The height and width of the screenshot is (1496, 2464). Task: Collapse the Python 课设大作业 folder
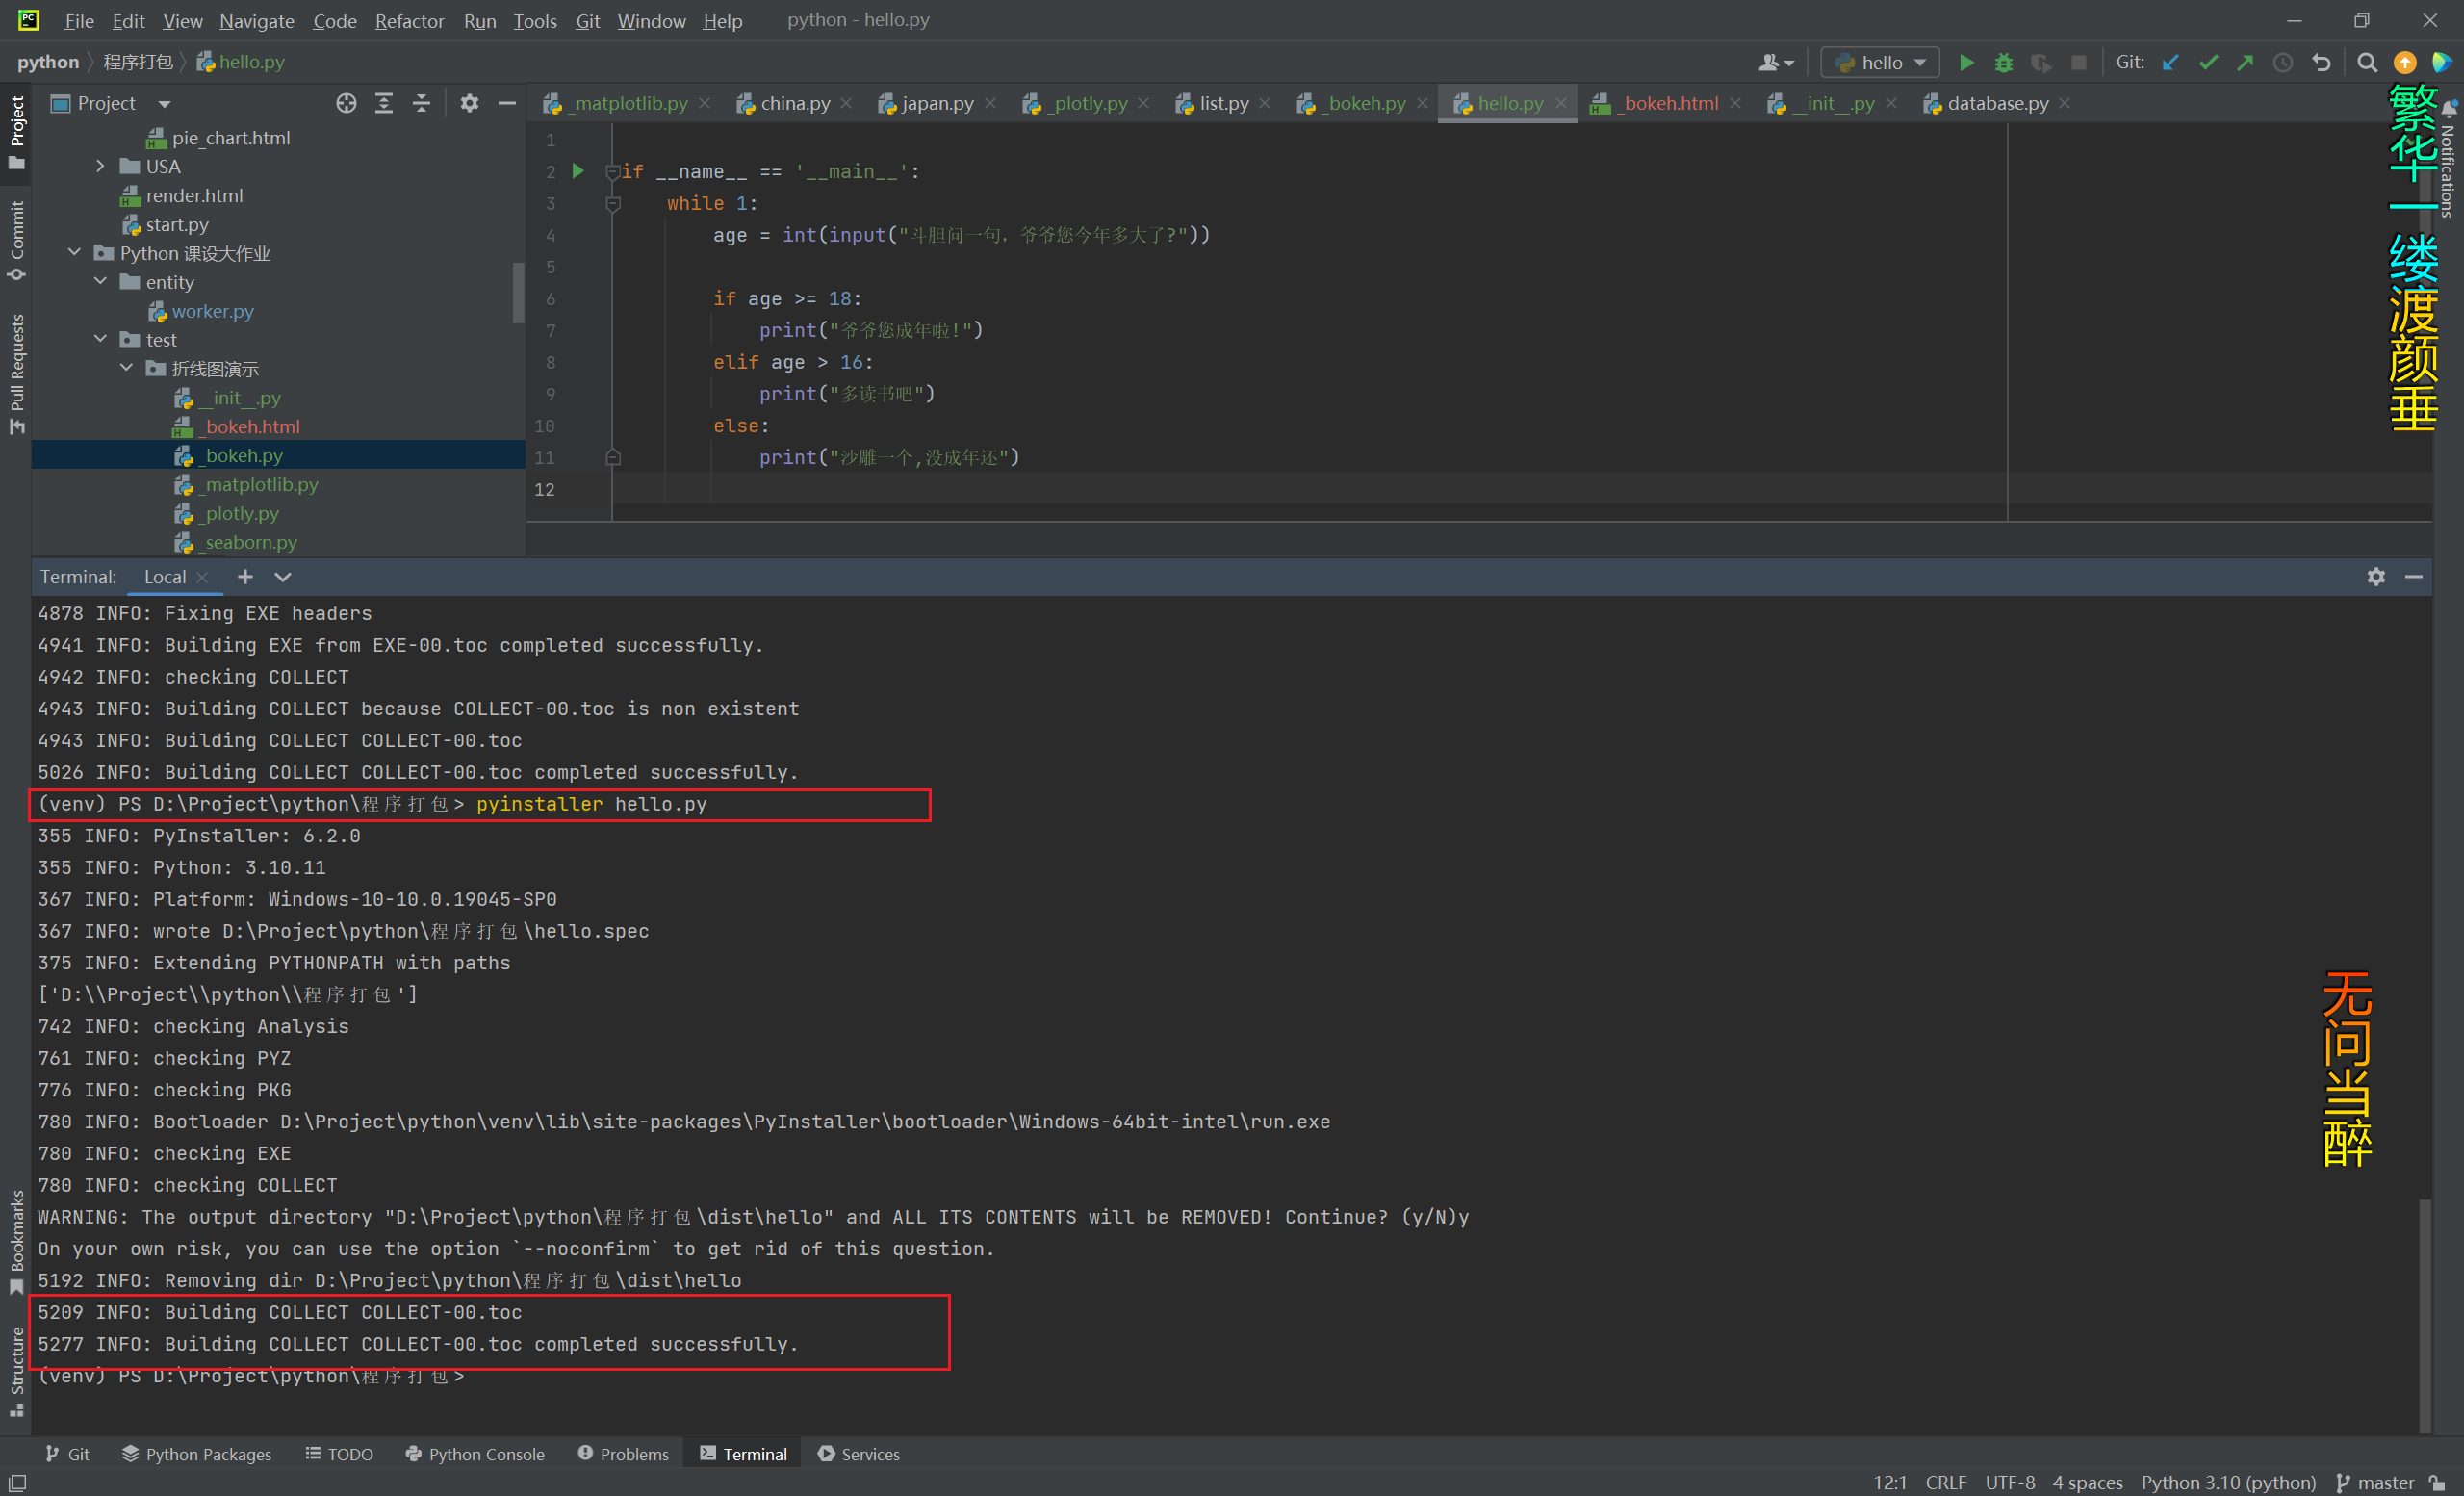[x=74, y=253]
